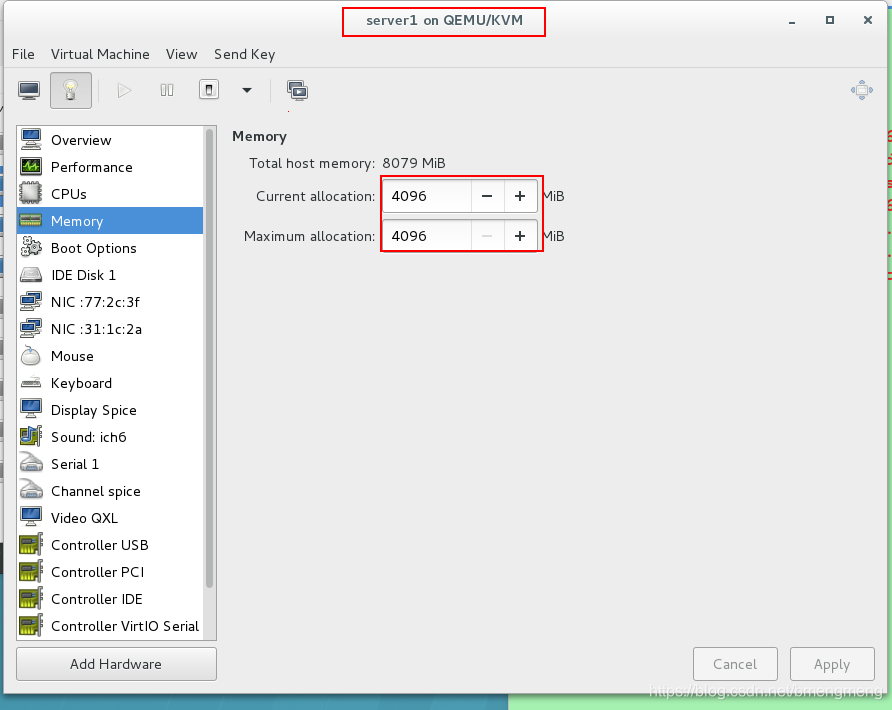
Task: Click the Sound ich6 music icon
Action: point(31,436)
